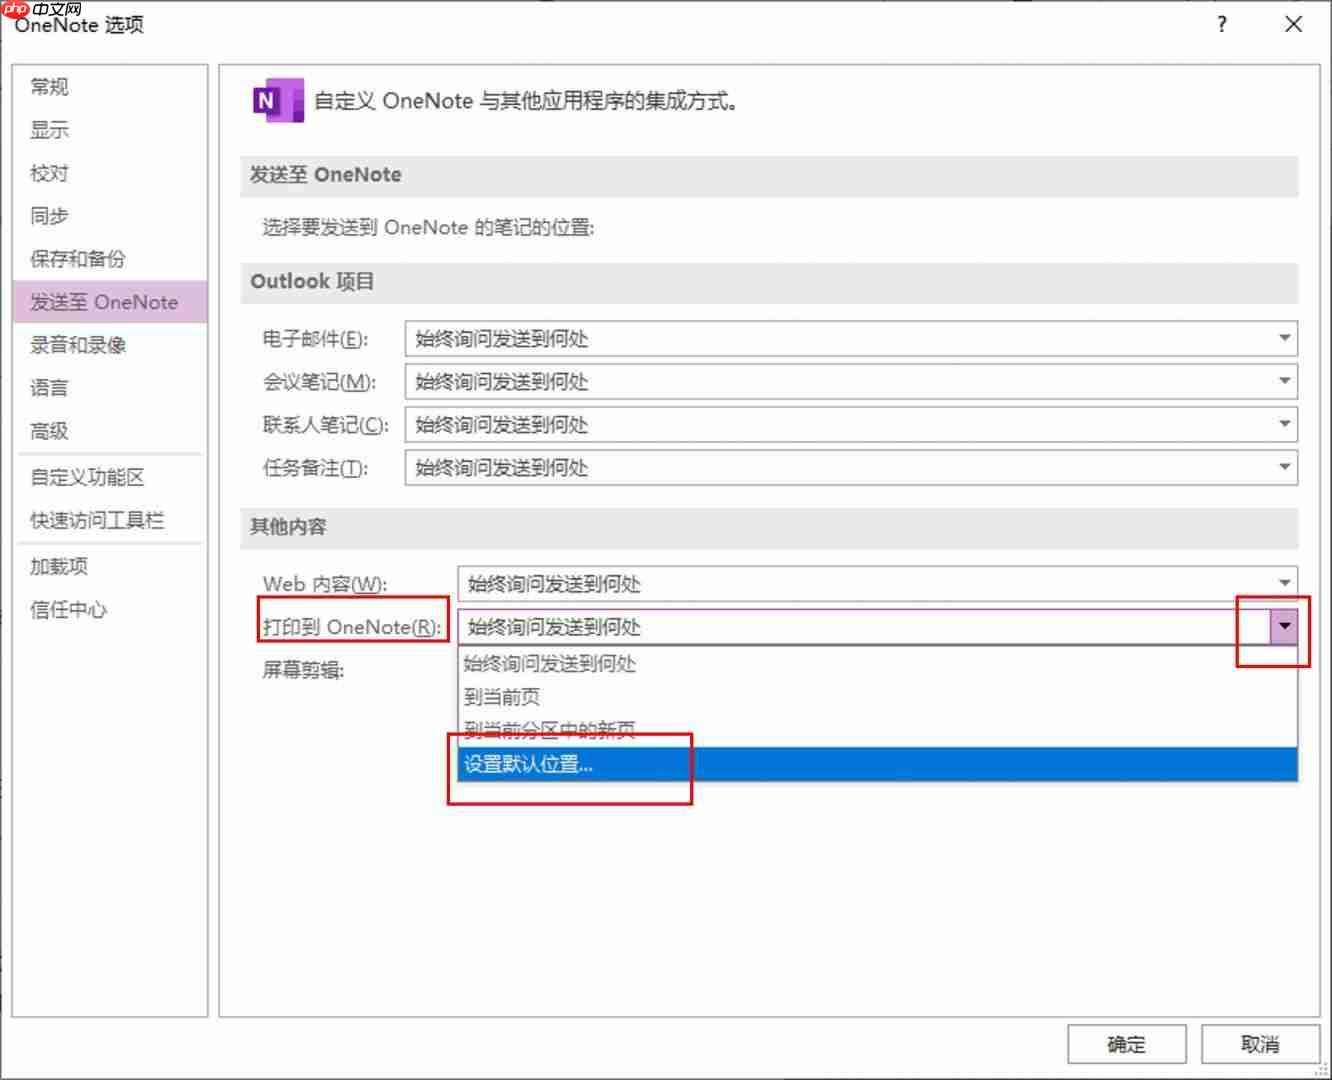Expand the 会议笔记 dropdown
The height and width of the screenshot is (1080, 1332).
click(1284, 381)
